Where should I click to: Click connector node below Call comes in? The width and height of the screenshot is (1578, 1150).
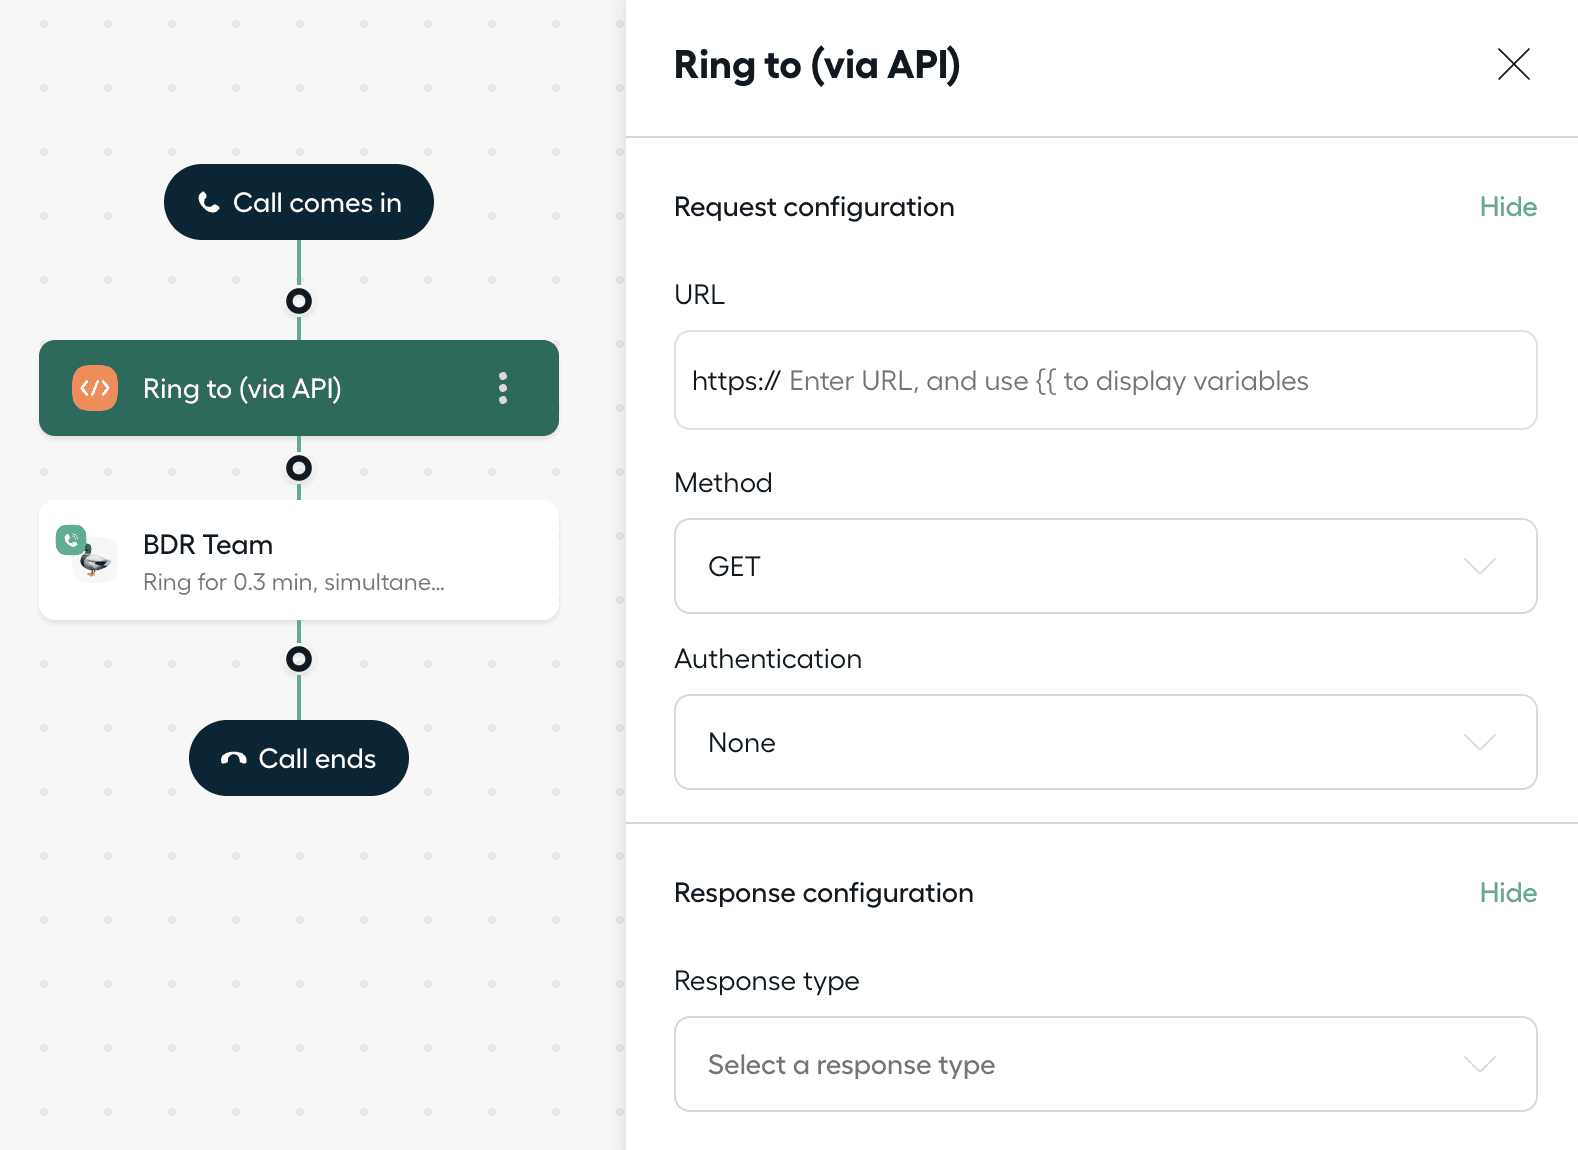pos(299,301)
